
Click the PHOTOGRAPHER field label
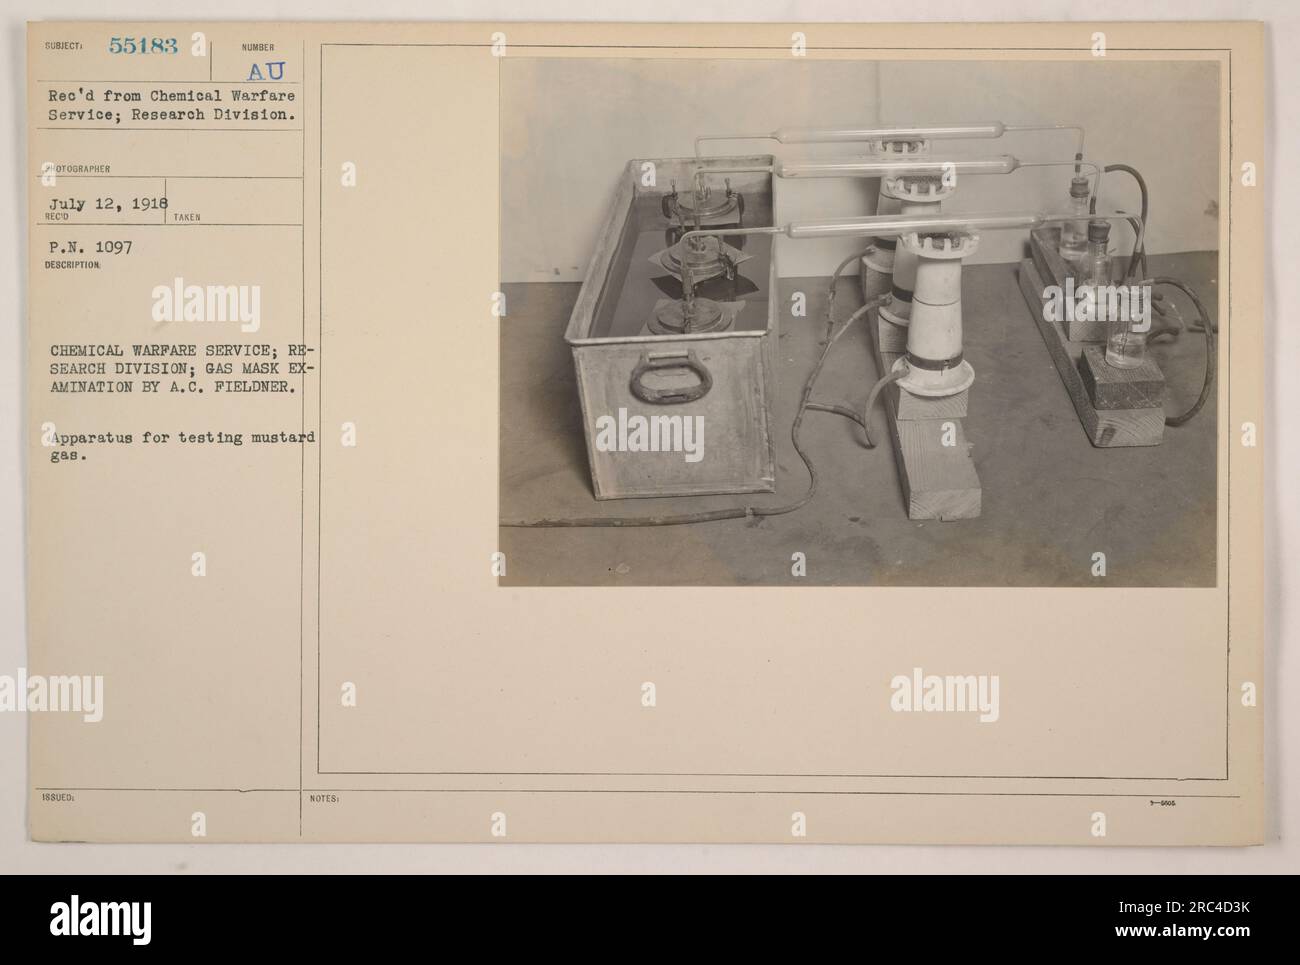point(69,169)
